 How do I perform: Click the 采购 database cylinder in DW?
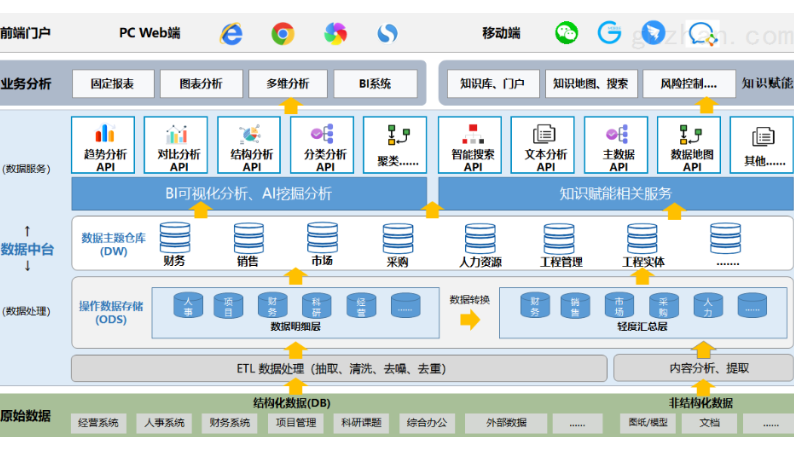coord(398,238)
